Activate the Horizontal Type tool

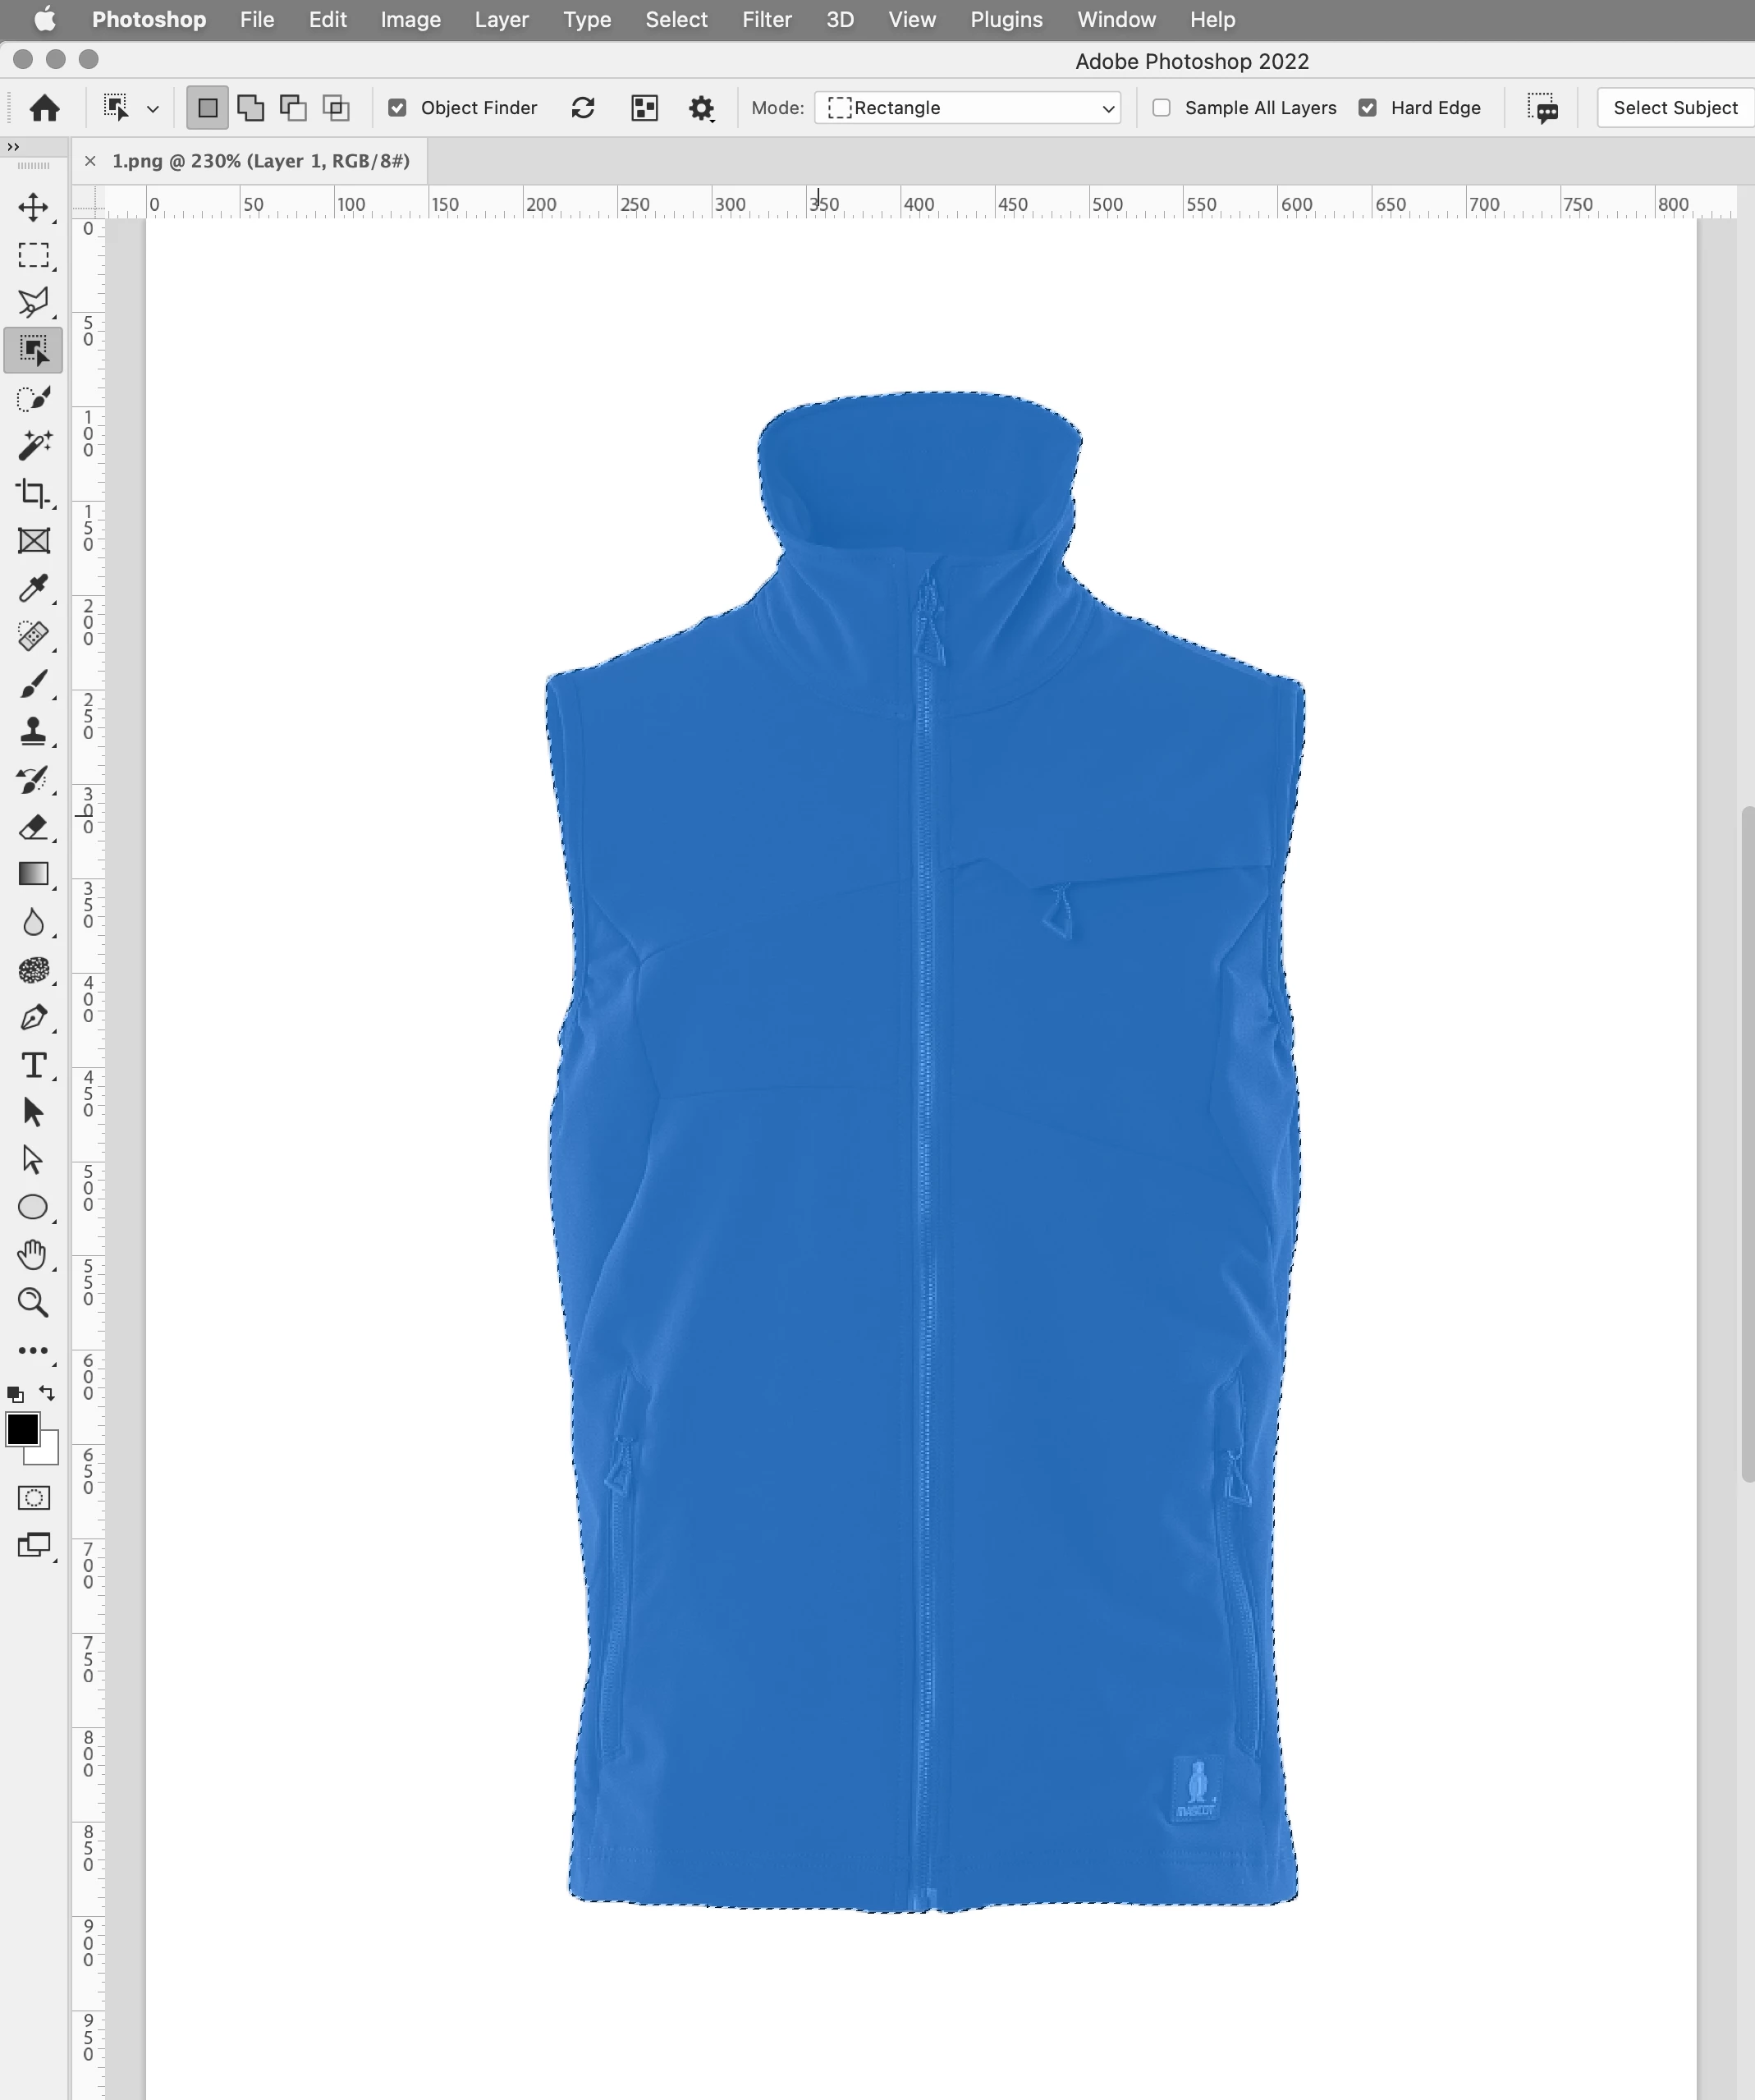click(x=33, y=1066)
